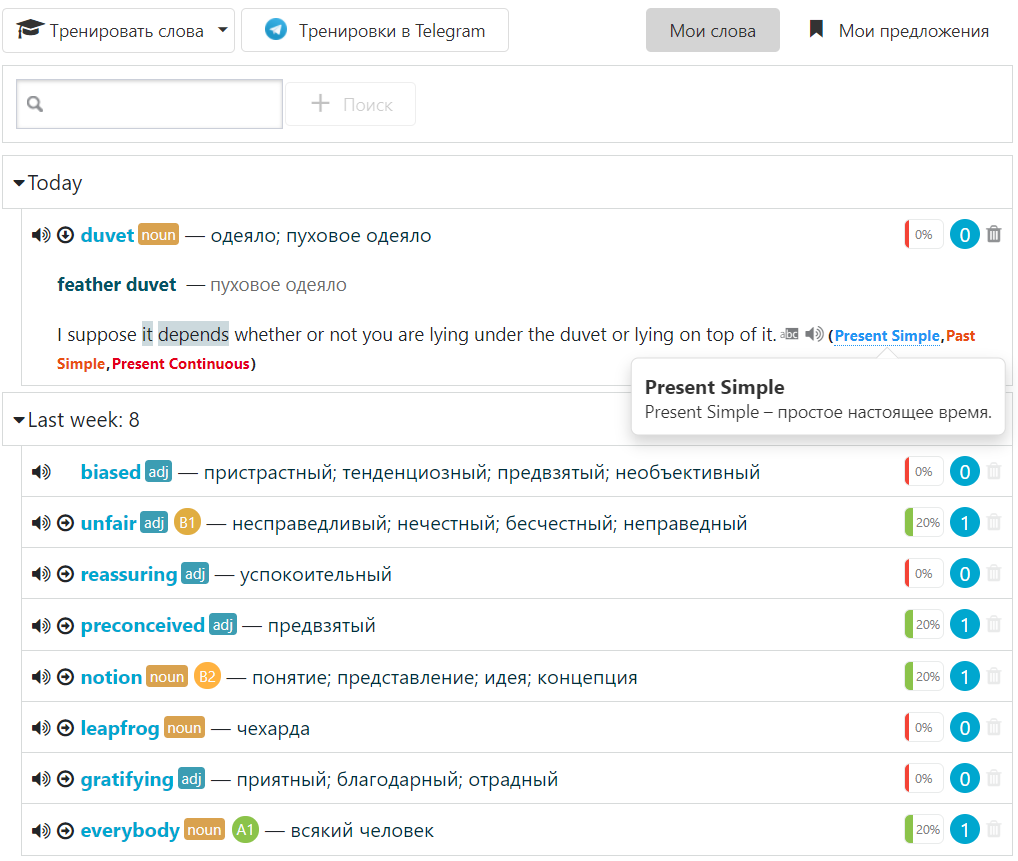The height and width of the screenshot is (861, 1018).
Task: Delete the word everybody via trash icon
Action: [993, 829]
